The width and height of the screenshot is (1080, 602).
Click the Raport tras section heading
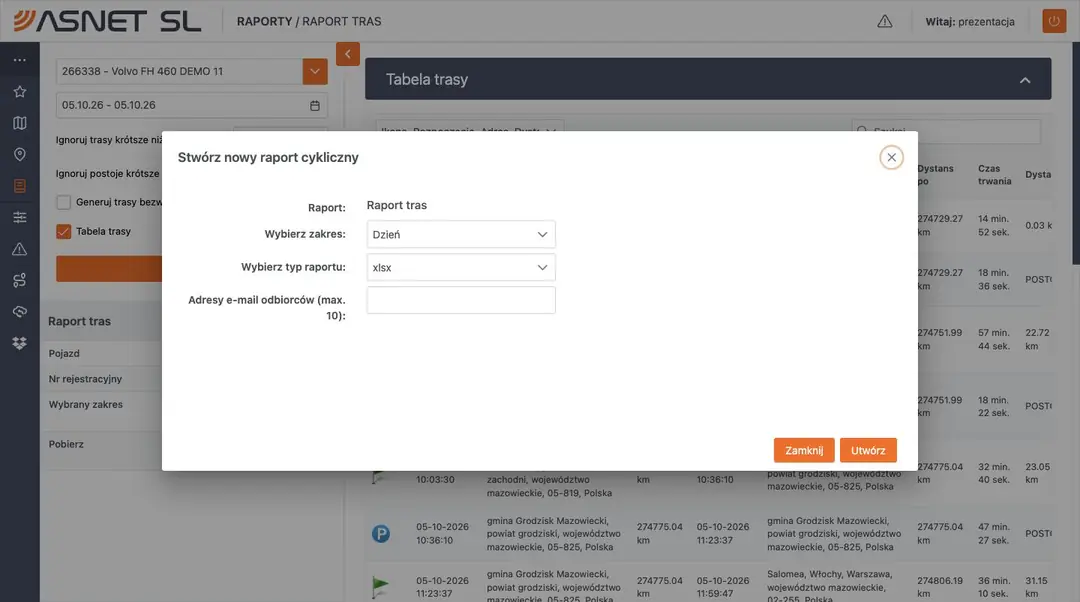point(79,321)
